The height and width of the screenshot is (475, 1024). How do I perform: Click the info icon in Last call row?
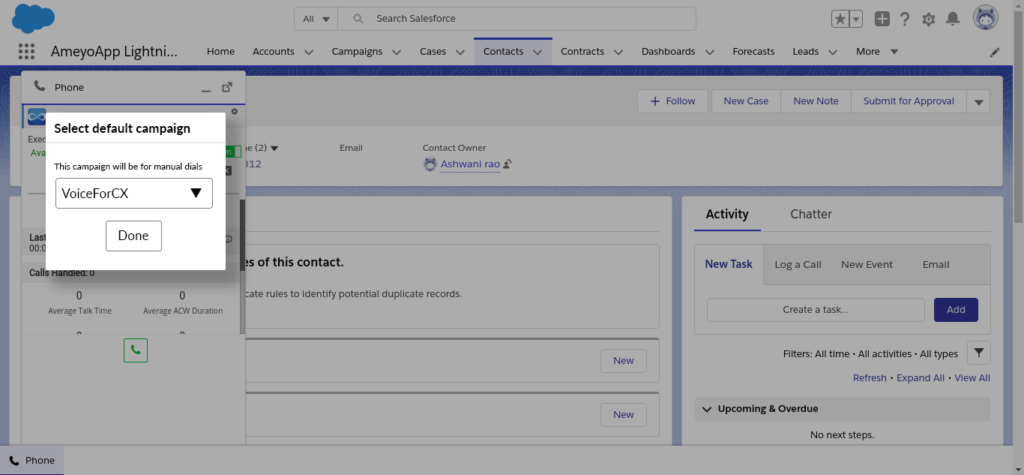[x=229, y=239]
